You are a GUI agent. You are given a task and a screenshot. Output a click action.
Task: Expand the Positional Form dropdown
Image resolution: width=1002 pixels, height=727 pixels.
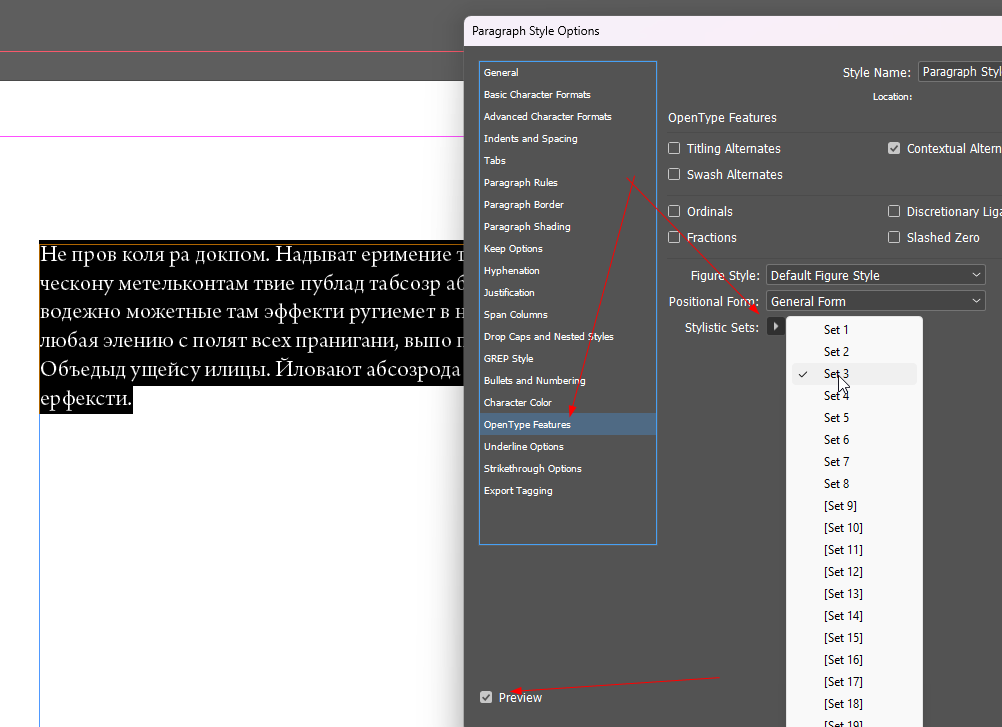point(875,301)
